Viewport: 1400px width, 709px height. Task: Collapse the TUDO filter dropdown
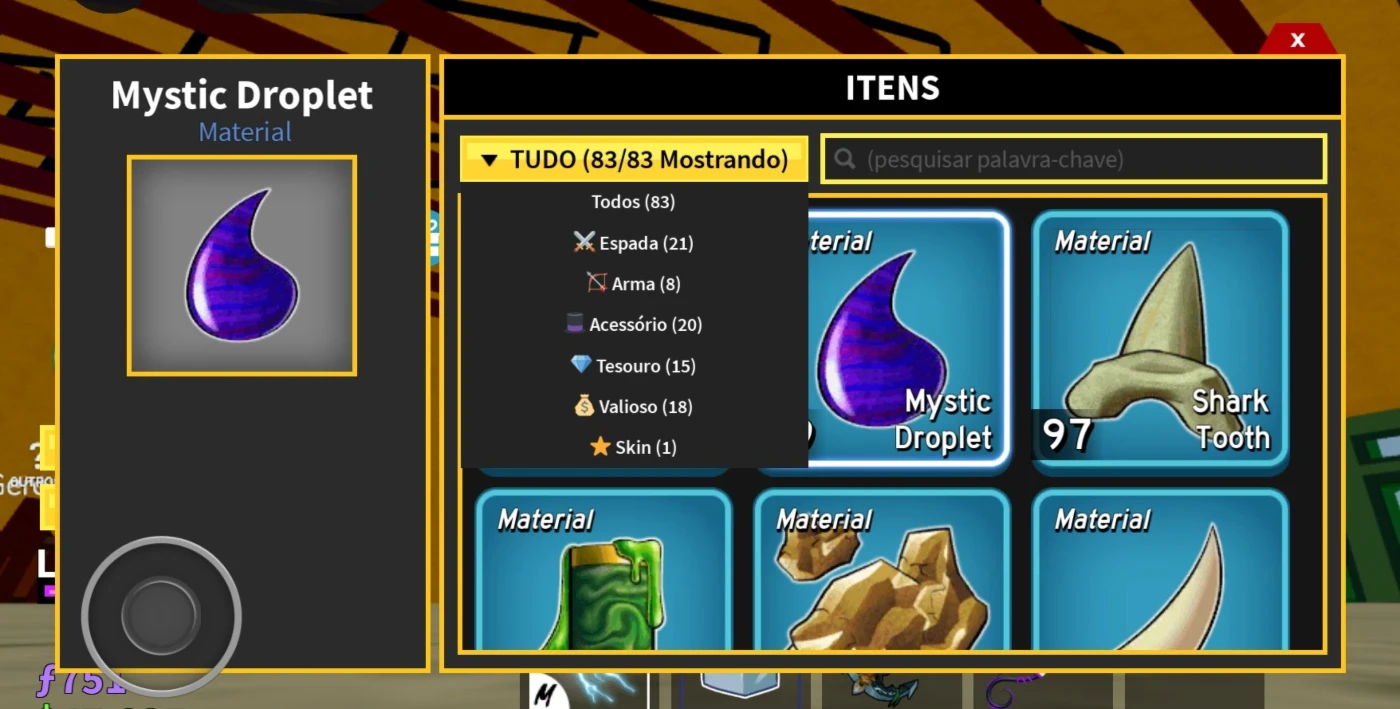[x=634, y=159]
